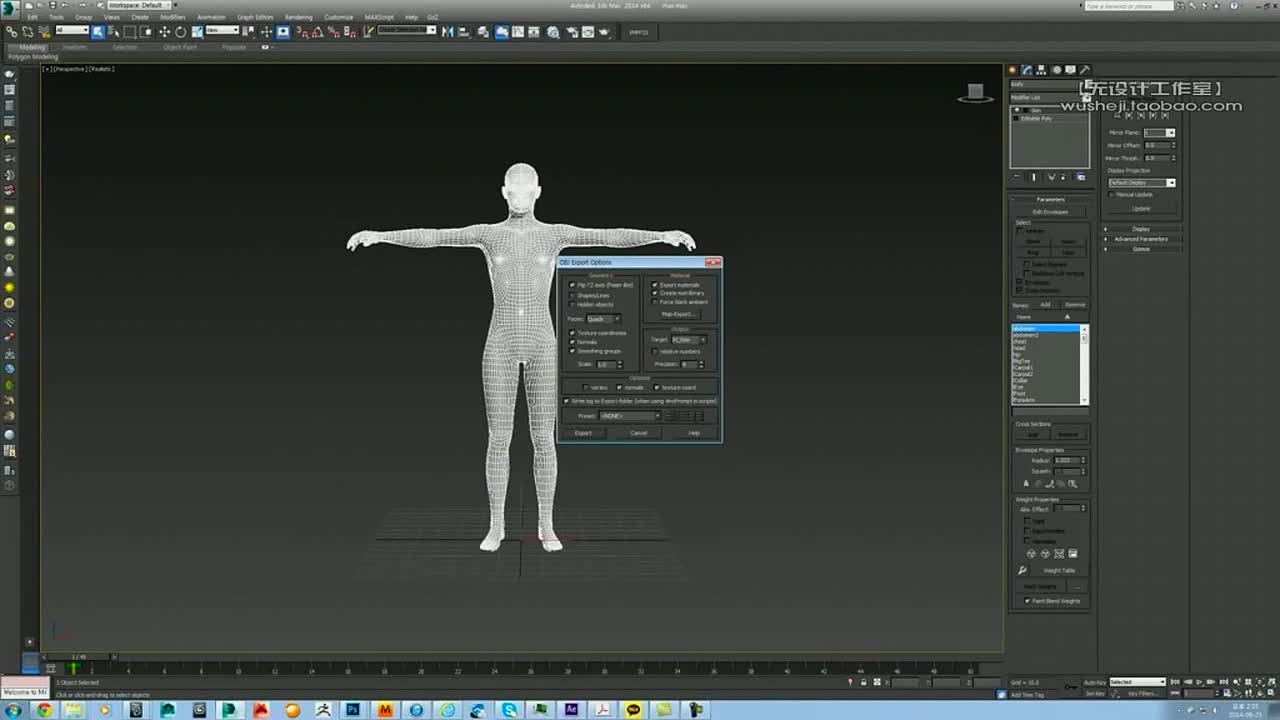Click the Unlink Selection tool
This screenshot has width=1280, height=720.
tap(27, 32)
